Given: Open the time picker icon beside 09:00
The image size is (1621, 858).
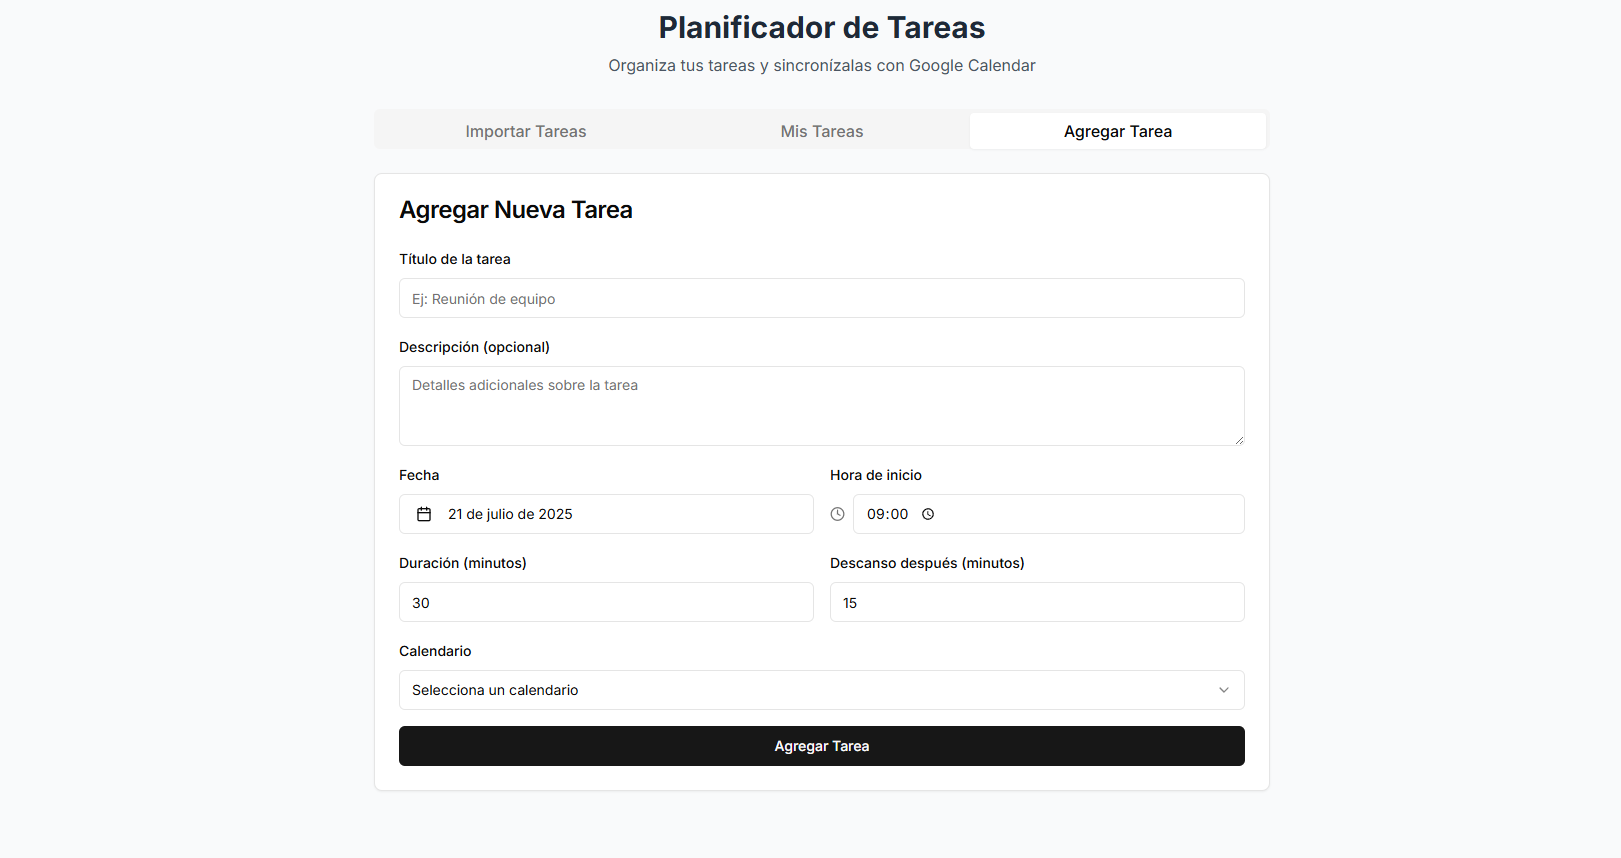Looking at the screenshot, I should pos(928,514).
